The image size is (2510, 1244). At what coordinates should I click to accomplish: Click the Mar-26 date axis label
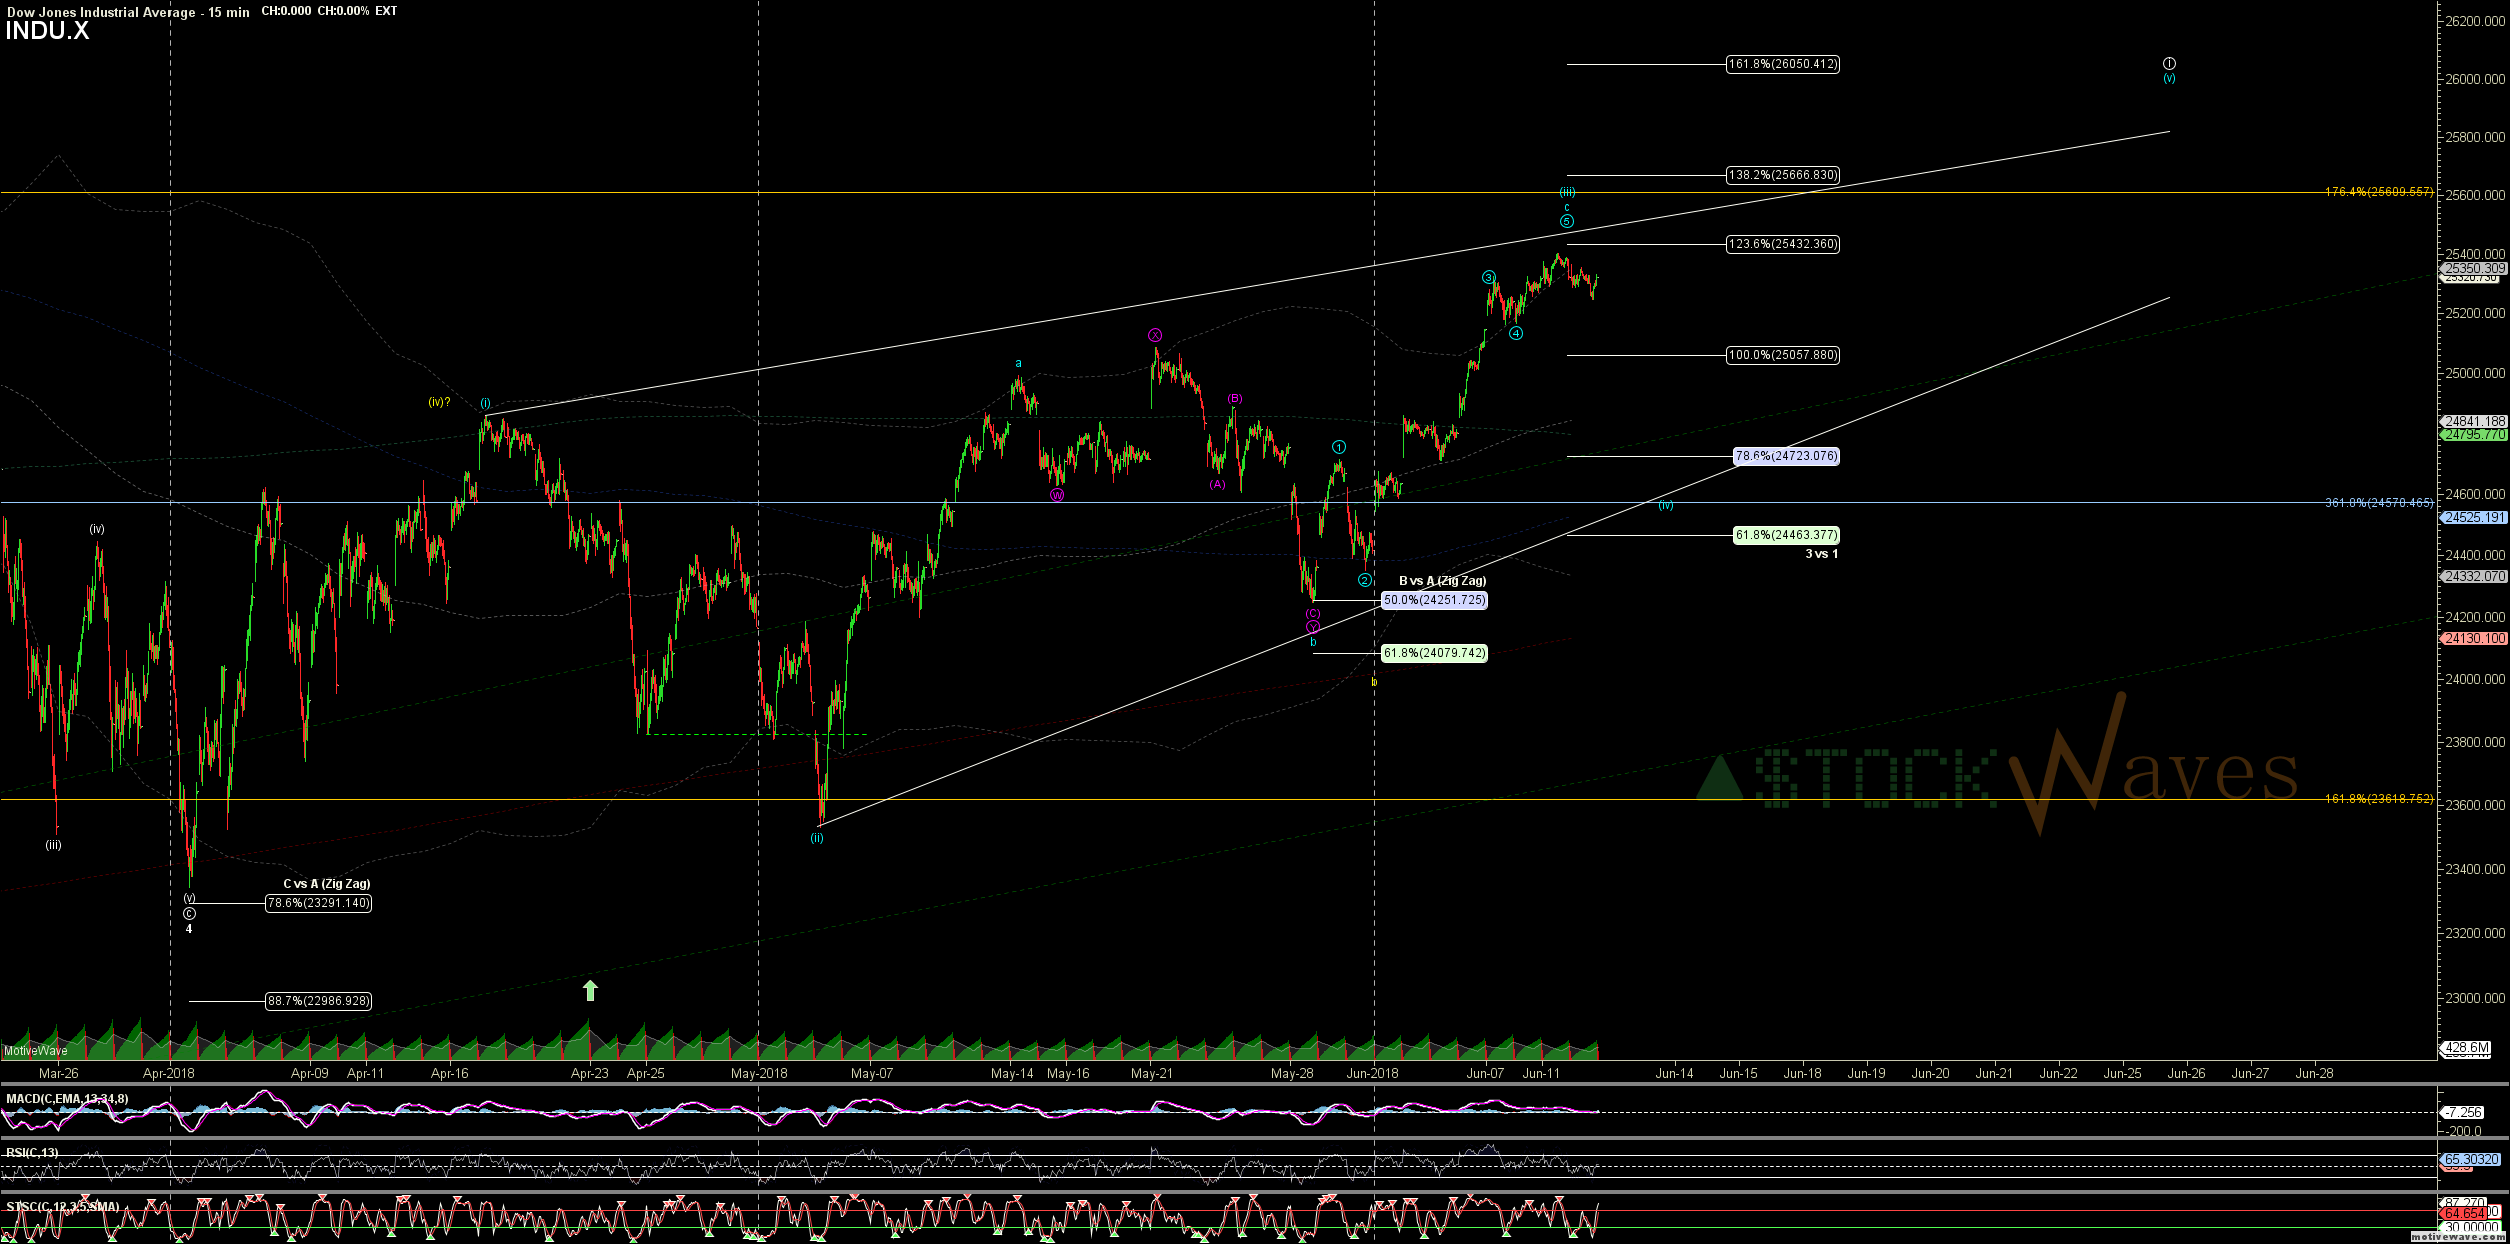point(58,1074)
